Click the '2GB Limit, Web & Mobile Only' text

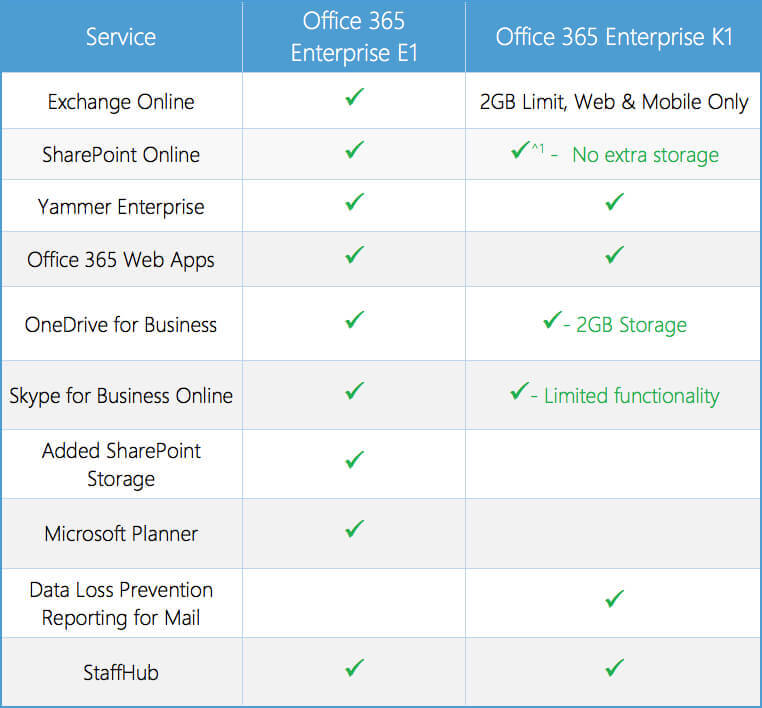pyautogui.click(x=614, y=102)
